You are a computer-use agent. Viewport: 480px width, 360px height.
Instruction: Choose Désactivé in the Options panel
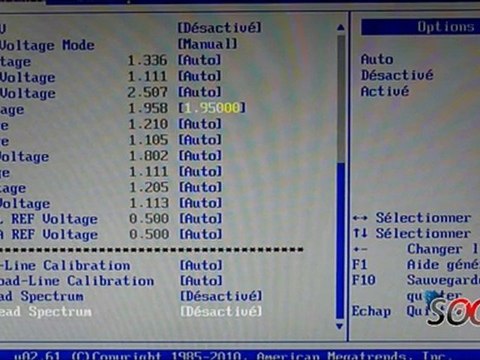click(397, 75)
